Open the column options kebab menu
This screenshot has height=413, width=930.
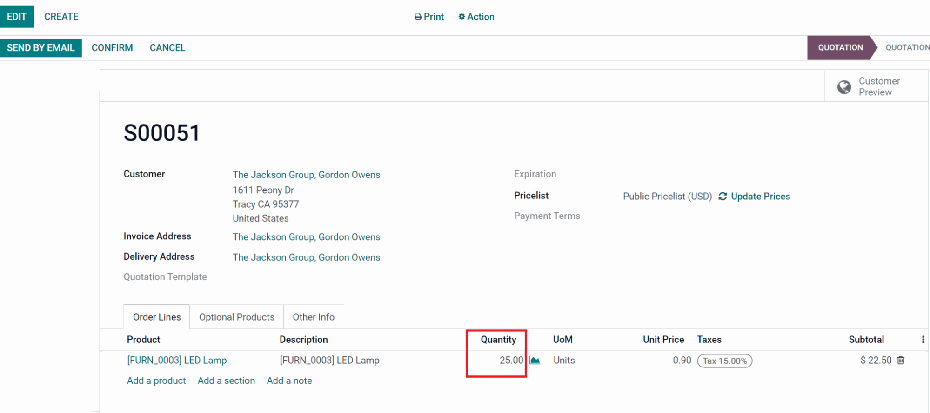point(922,339)
